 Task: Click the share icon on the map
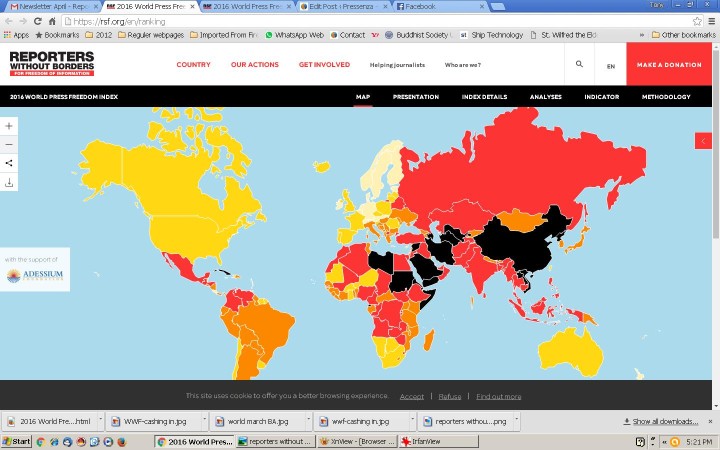click(x=9, y=163)
